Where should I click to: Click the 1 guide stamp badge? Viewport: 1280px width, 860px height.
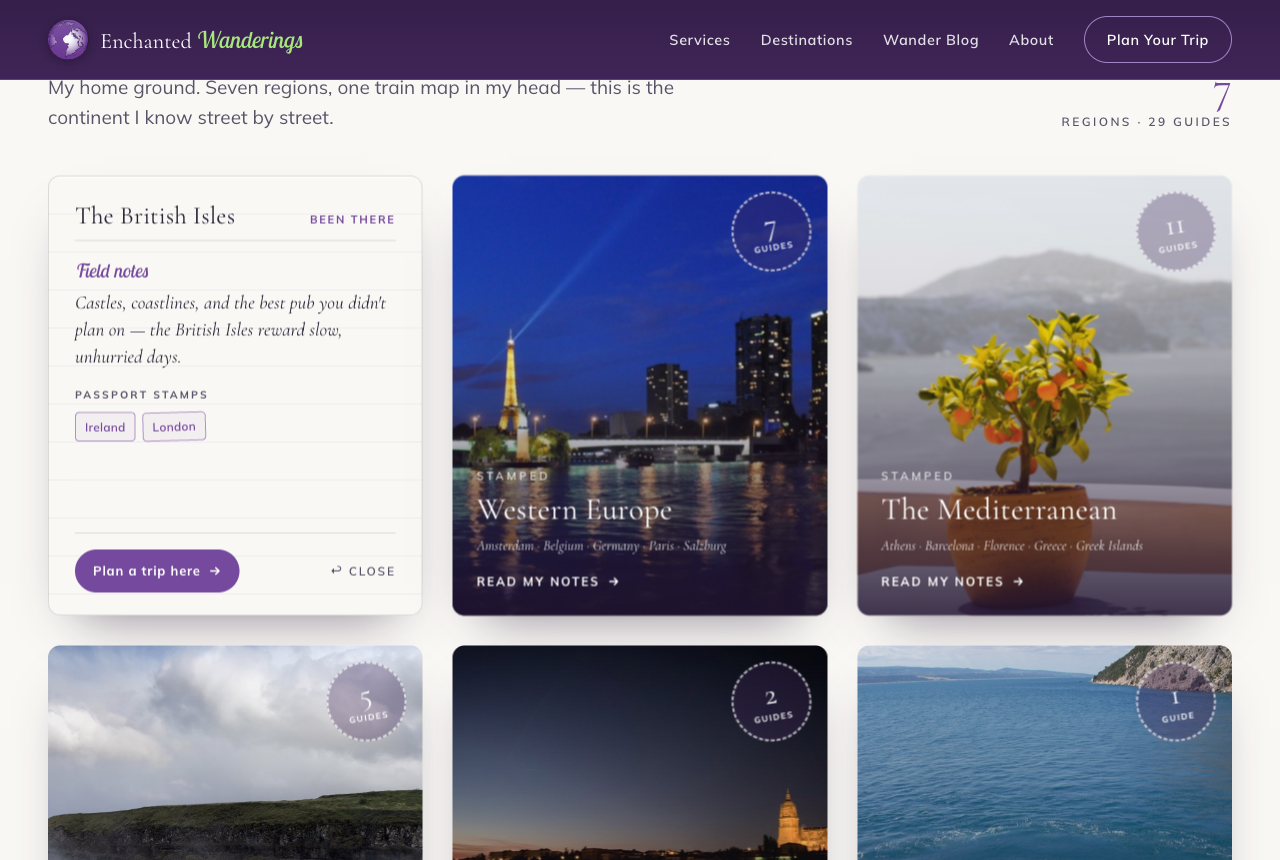(1176, 702)
